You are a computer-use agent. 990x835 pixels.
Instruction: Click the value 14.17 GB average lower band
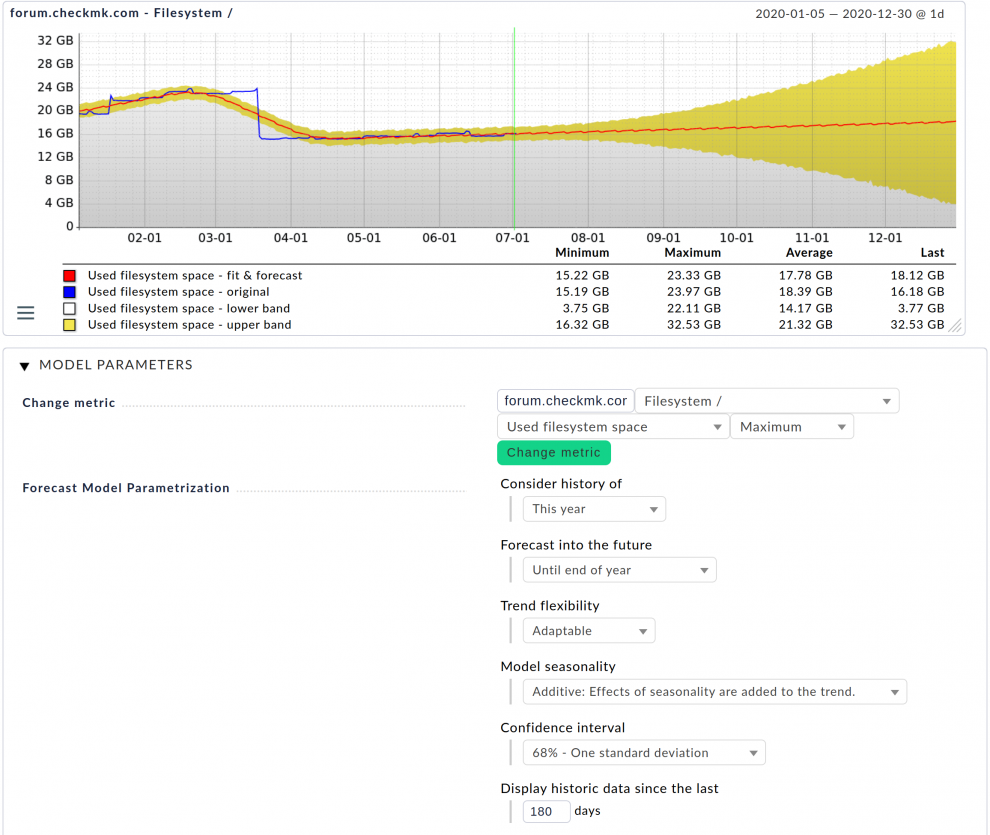coord(806,308)
